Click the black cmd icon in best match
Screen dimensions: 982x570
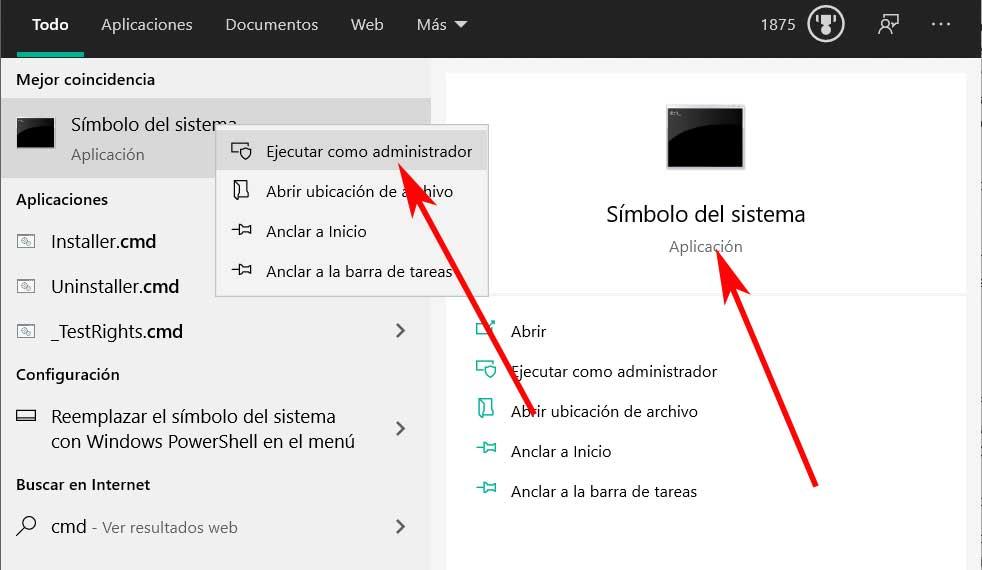pyautogui.click(x=36, y=133)
